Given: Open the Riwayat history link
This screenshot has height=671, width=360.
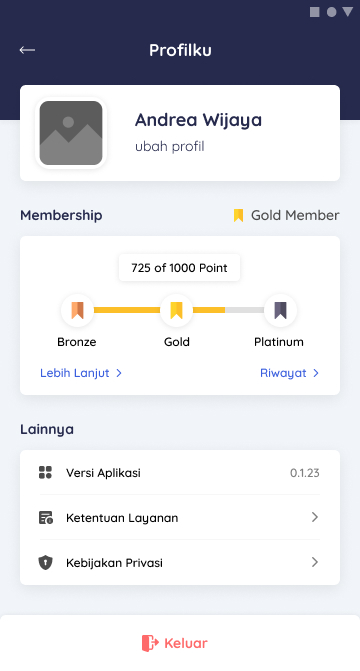Looking at the screenshot, I should 283,373.
